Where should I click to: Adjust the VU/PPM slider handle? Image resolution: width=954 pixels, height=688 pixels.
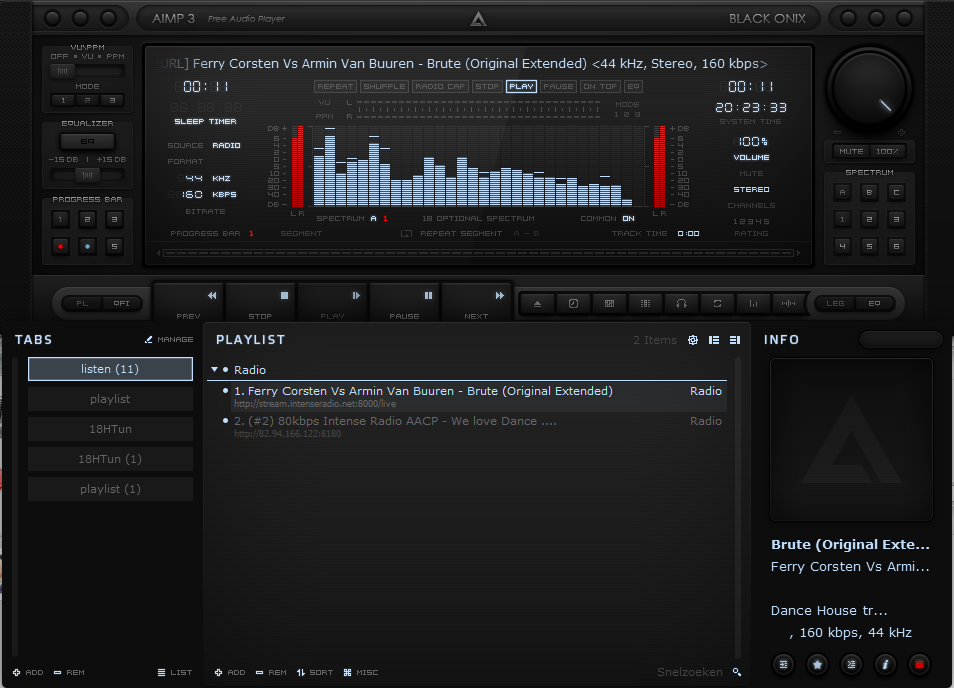point(62,71)
